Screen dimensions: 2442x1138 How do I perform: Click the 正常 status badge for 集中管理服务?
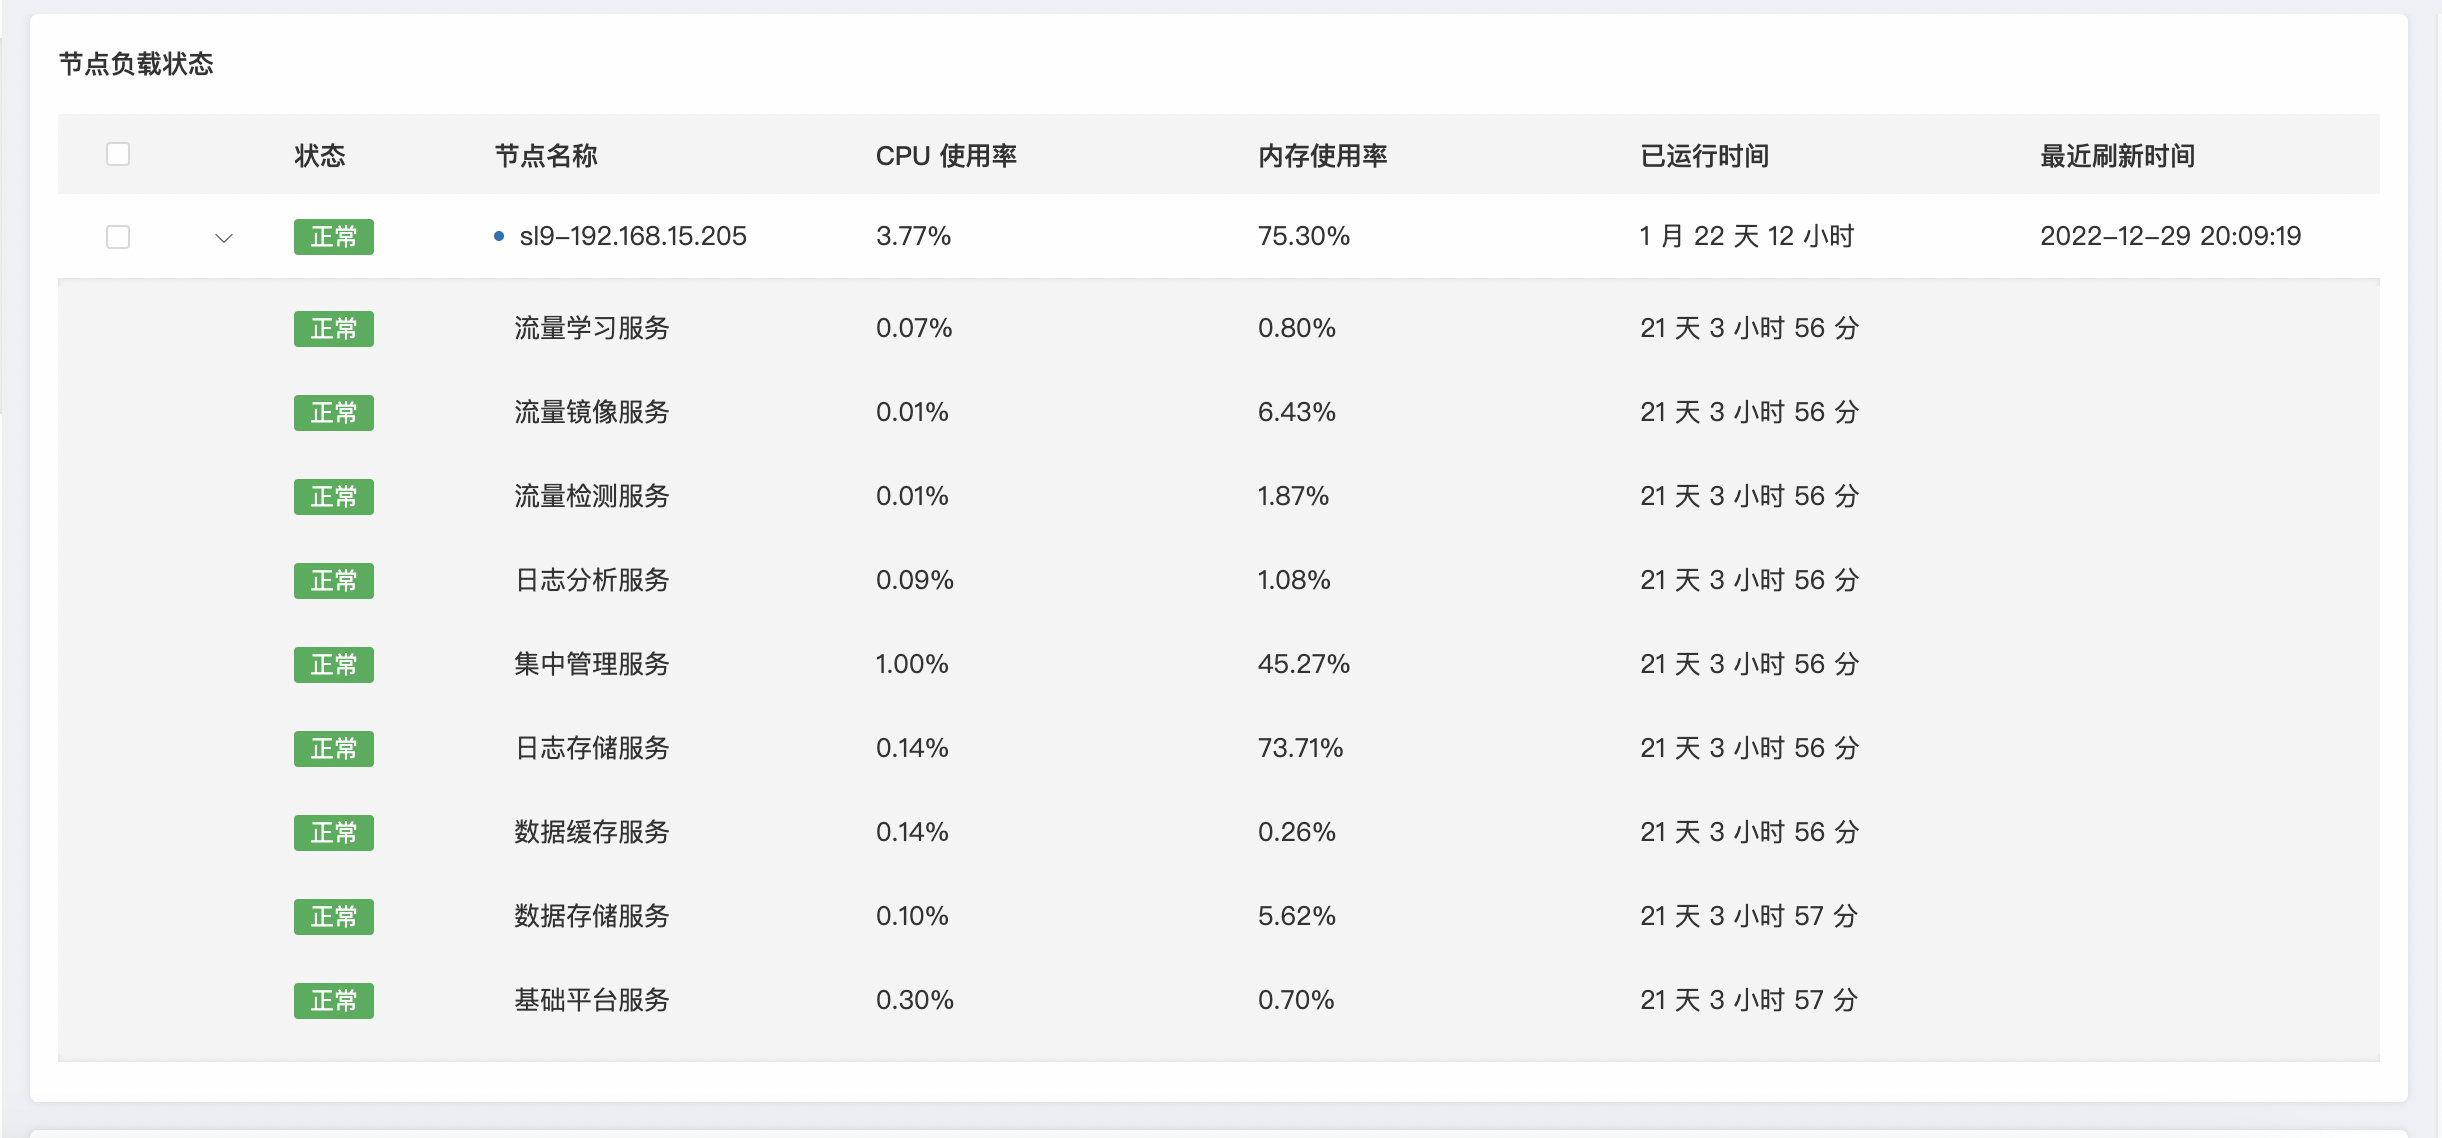pos(333,665)
